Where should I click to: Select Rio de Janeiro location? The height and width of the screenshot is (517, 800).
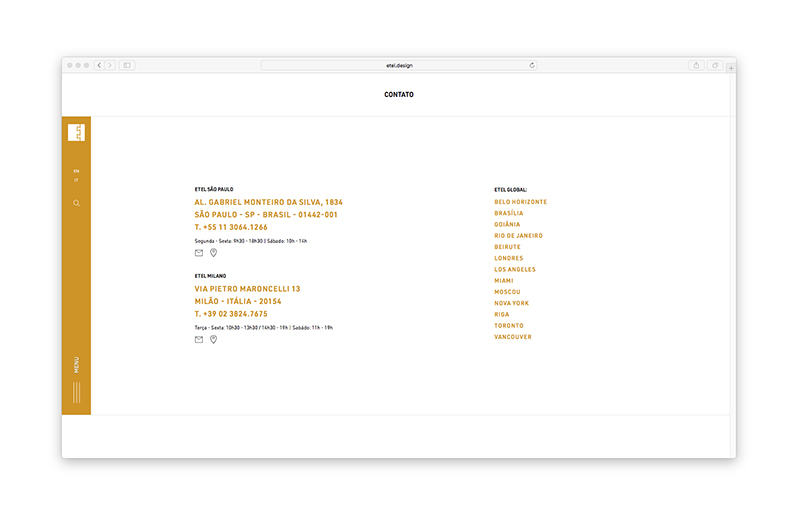tap(518, 236)
